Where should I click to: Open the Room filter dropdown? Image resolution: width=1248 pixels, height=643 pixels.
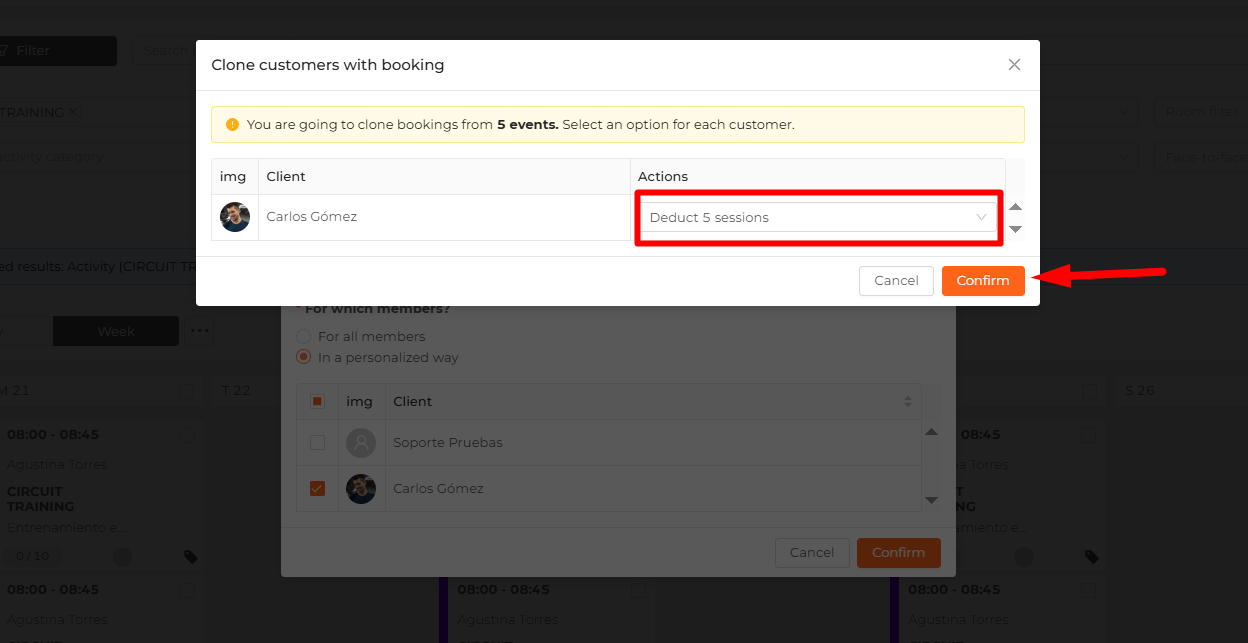click(x=1201, y=112)
